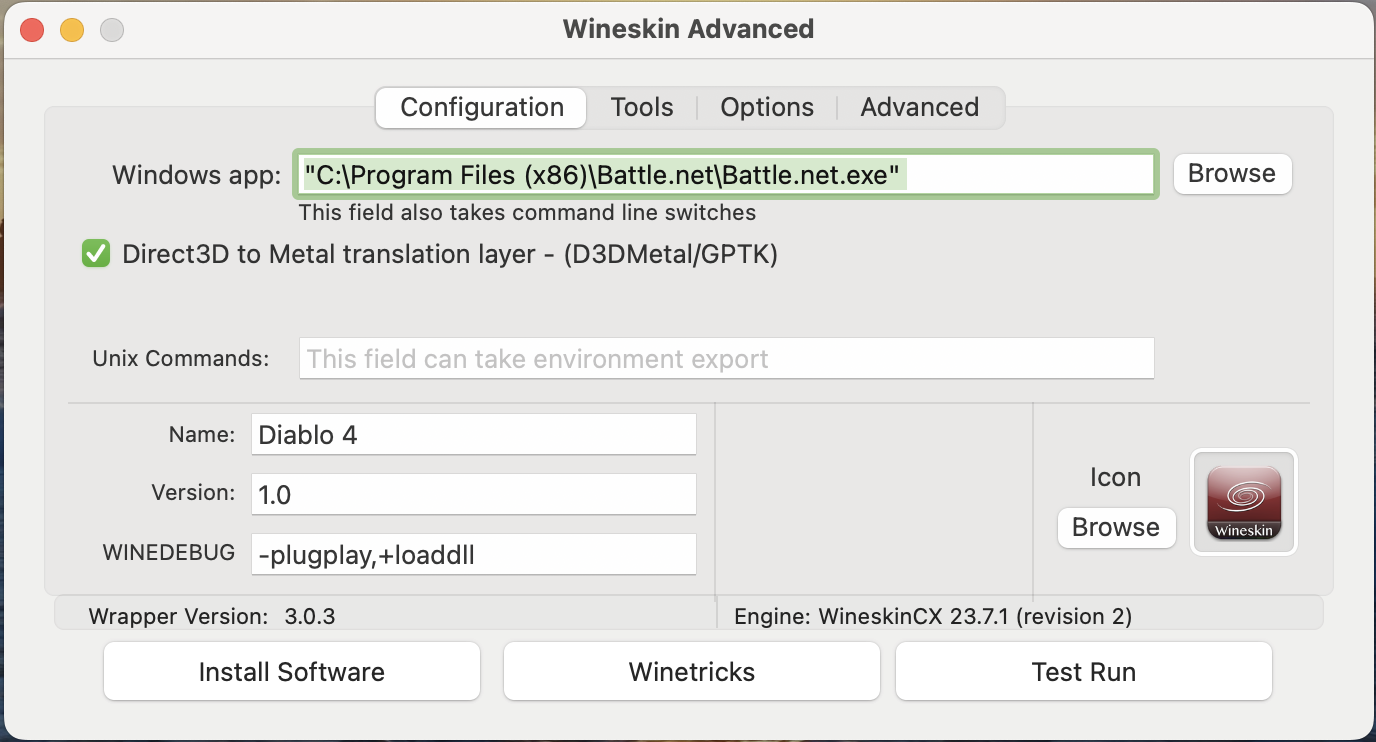Click the Icon label
Viewport: 1376px width, 742px height.
pyautogui.click(x=1115, y=477)
